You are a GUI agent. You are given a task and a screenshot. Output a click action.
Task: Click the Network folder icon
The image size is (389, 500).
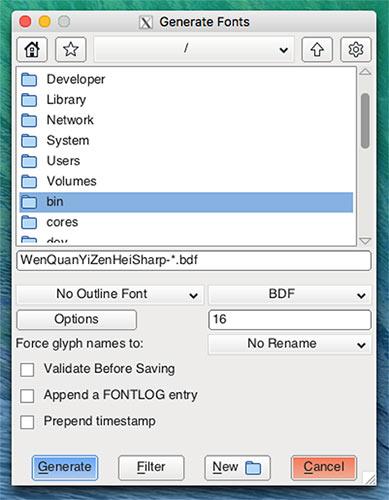pyautogui.click(x=29, y=120)
